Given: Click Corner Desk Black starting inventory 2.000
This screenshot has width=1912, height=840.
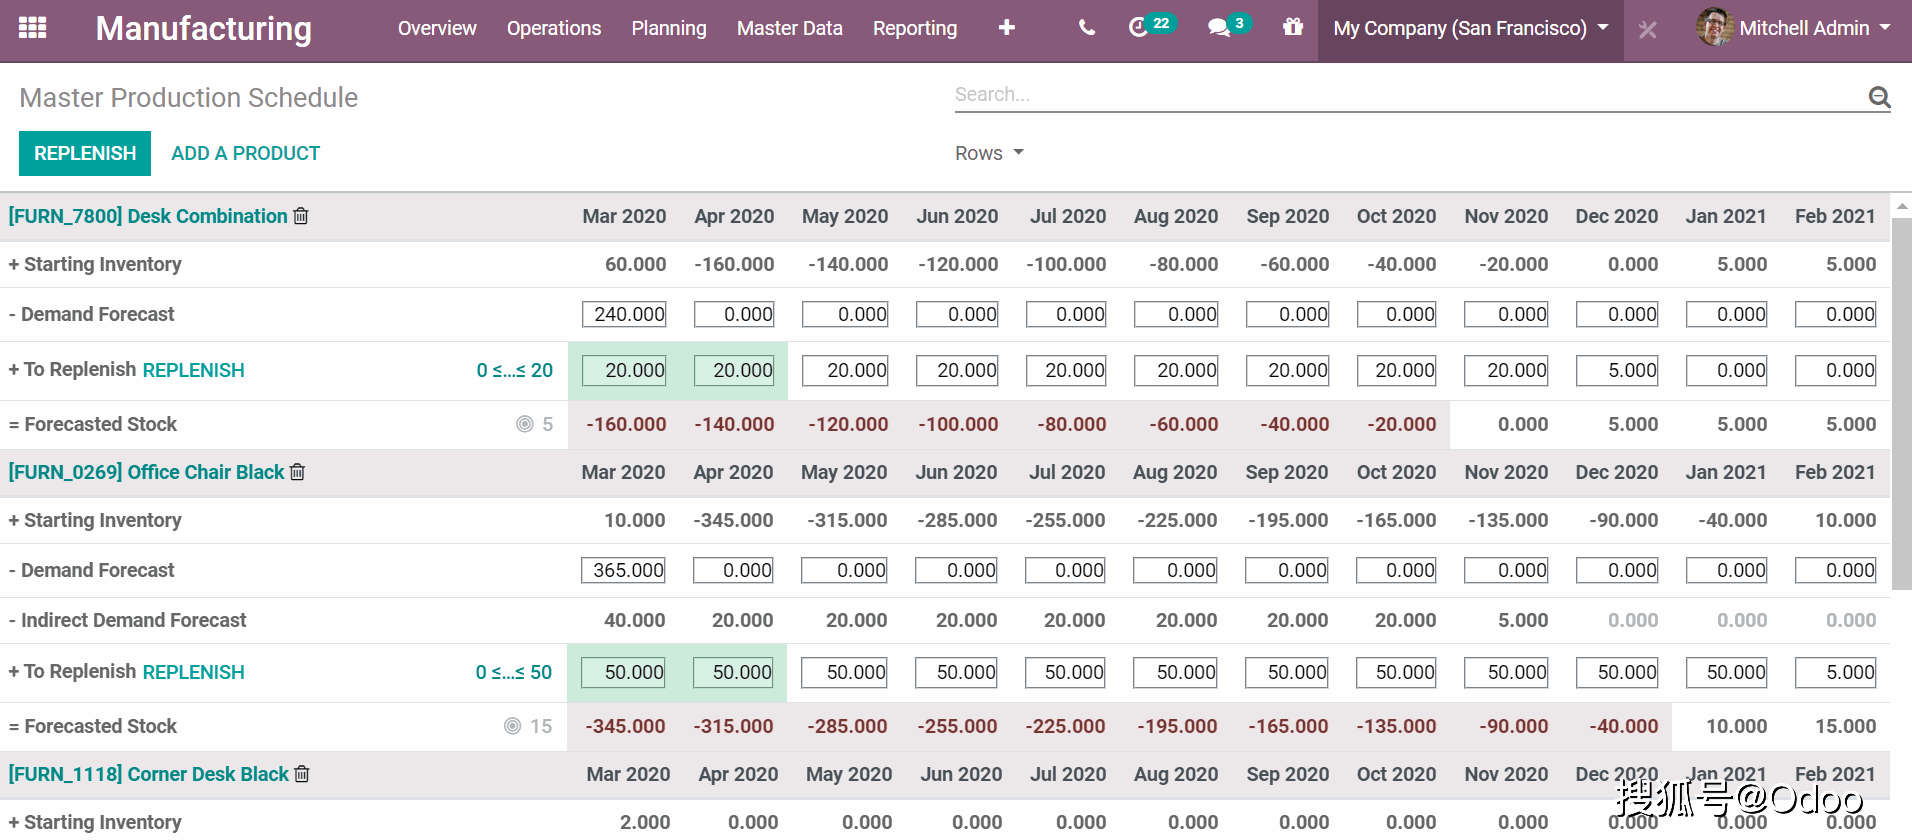Looking at the screenshot, I should (x=645, y=822).
